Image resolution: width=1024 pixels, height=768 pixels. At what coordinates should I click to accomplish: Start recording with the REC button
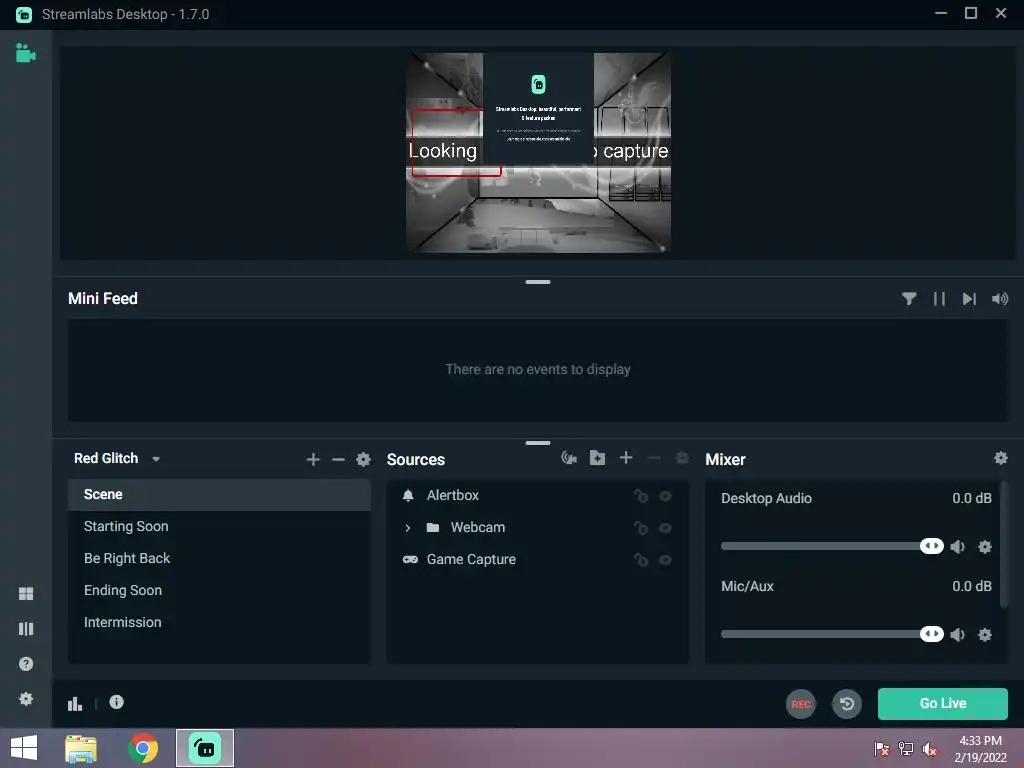[x=801, y=704]
